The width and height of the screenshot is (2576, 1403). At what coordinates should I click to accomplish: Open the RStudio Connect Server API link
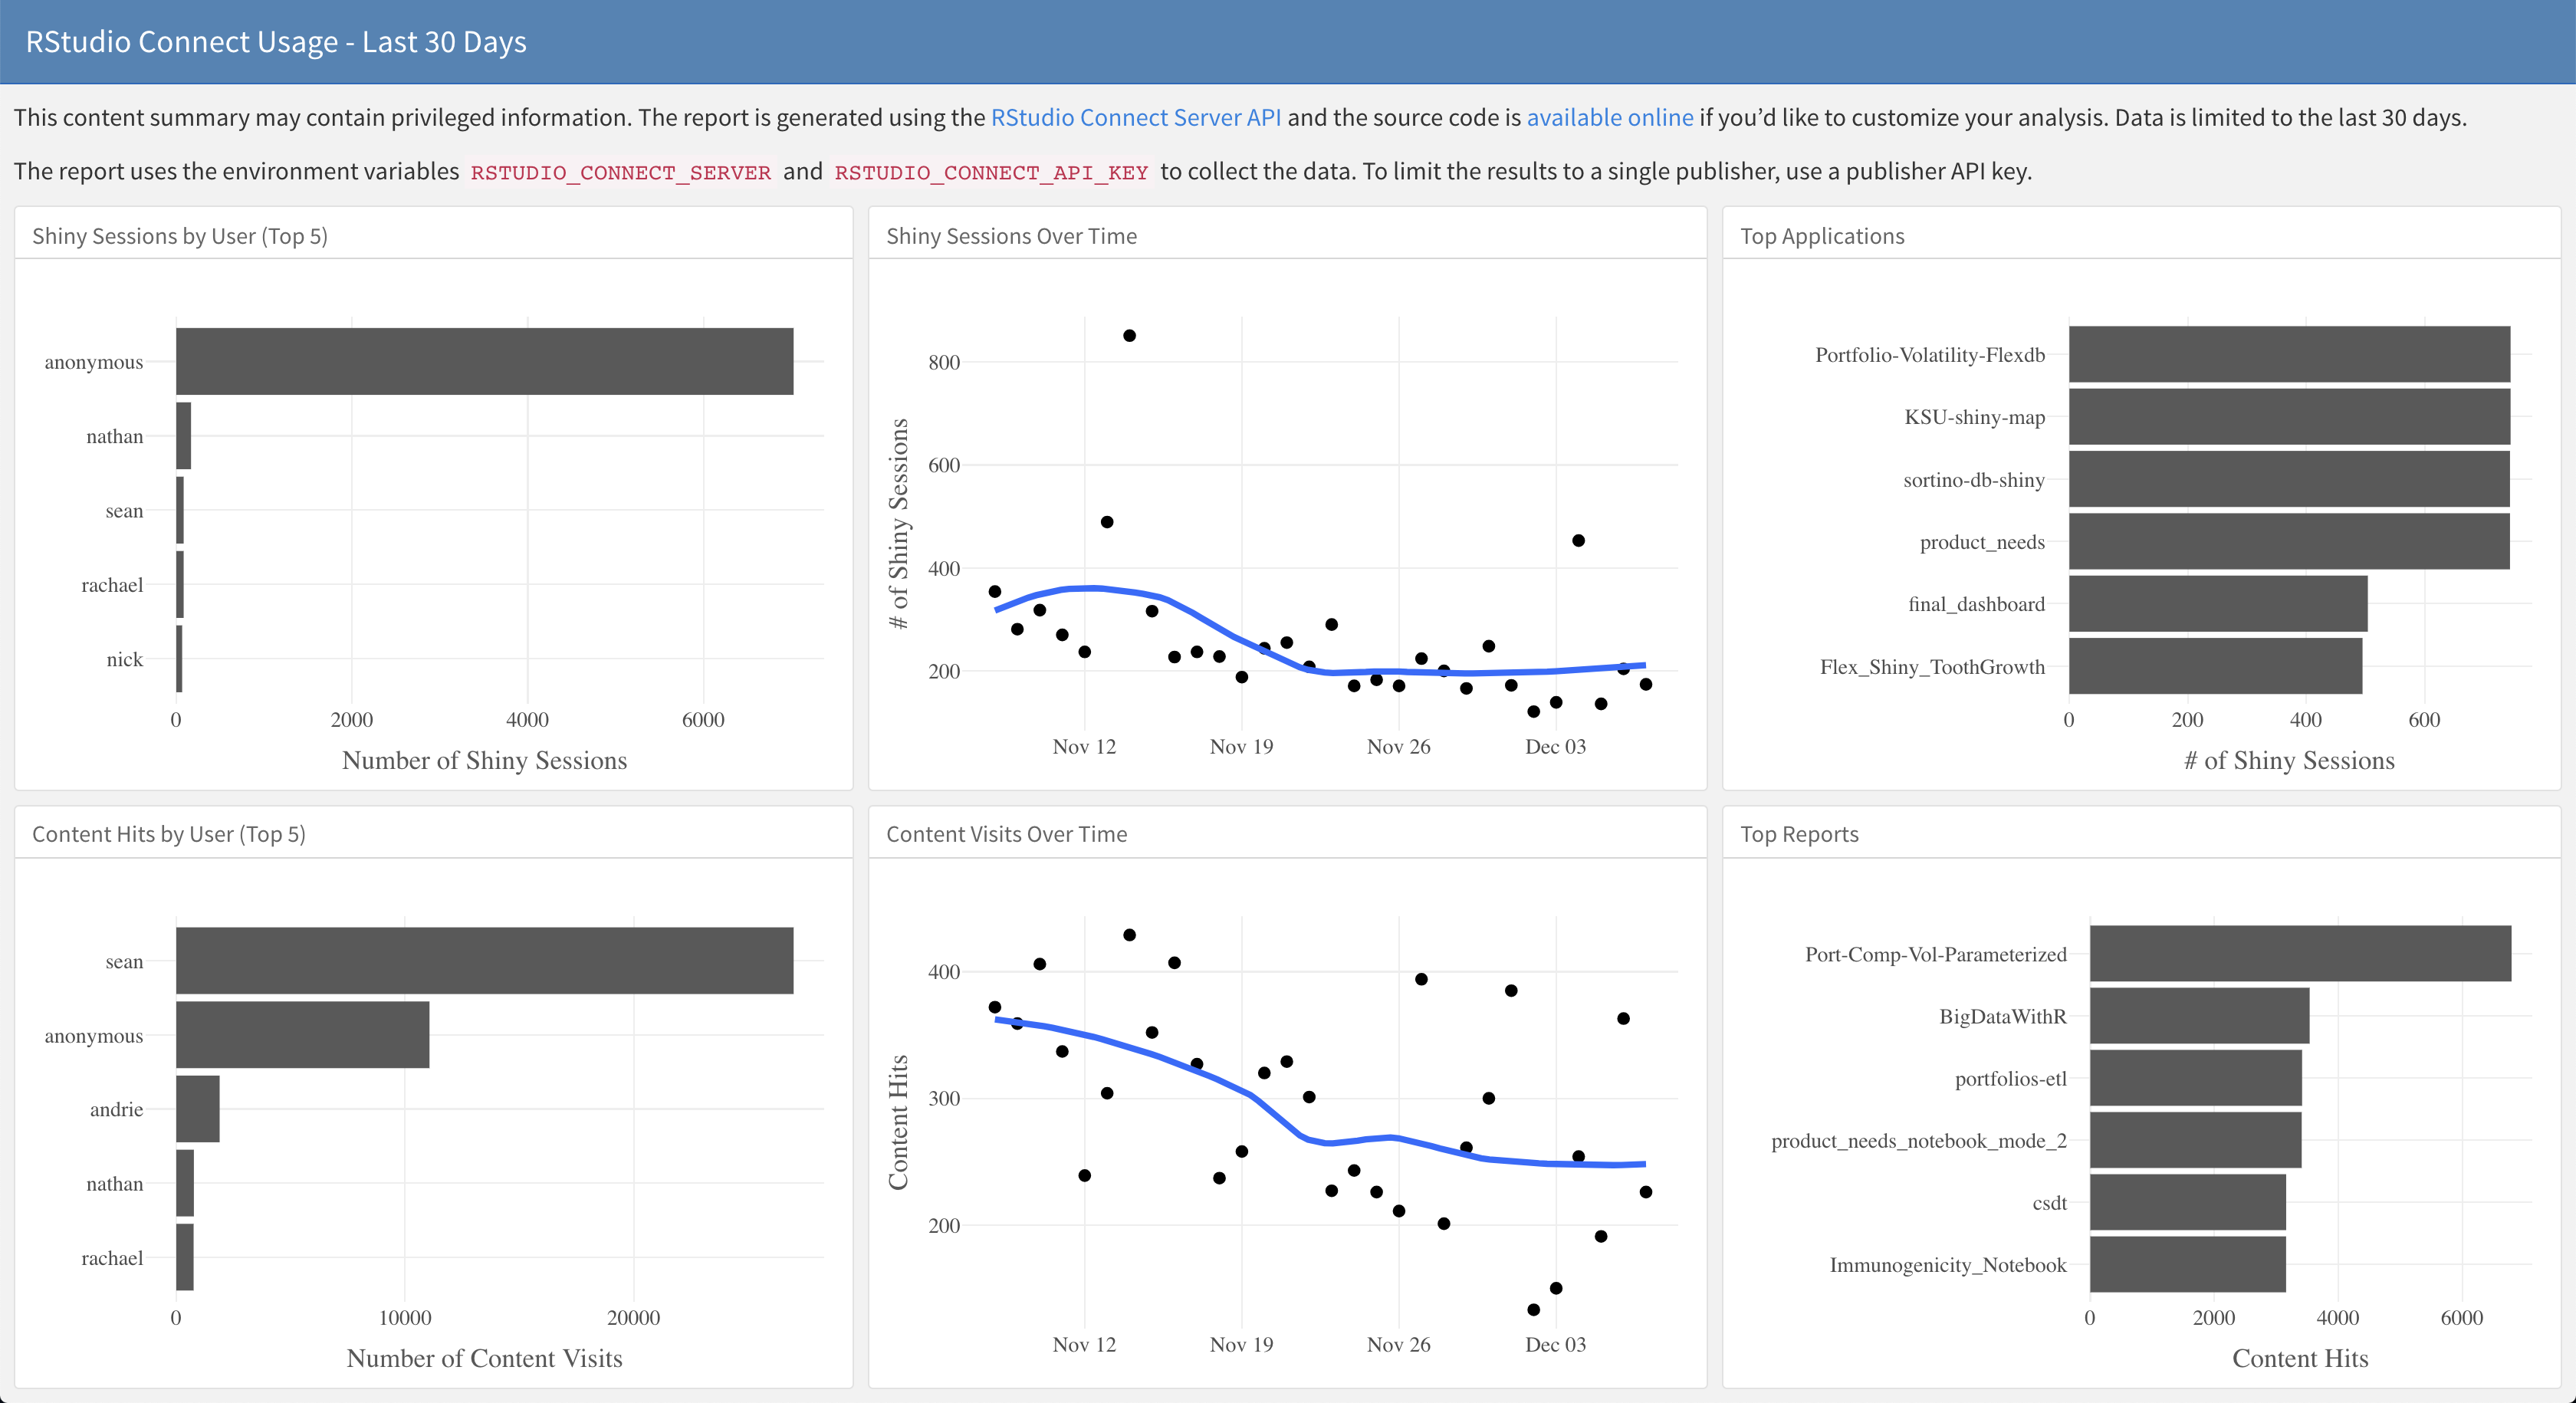click(1135, 117)
